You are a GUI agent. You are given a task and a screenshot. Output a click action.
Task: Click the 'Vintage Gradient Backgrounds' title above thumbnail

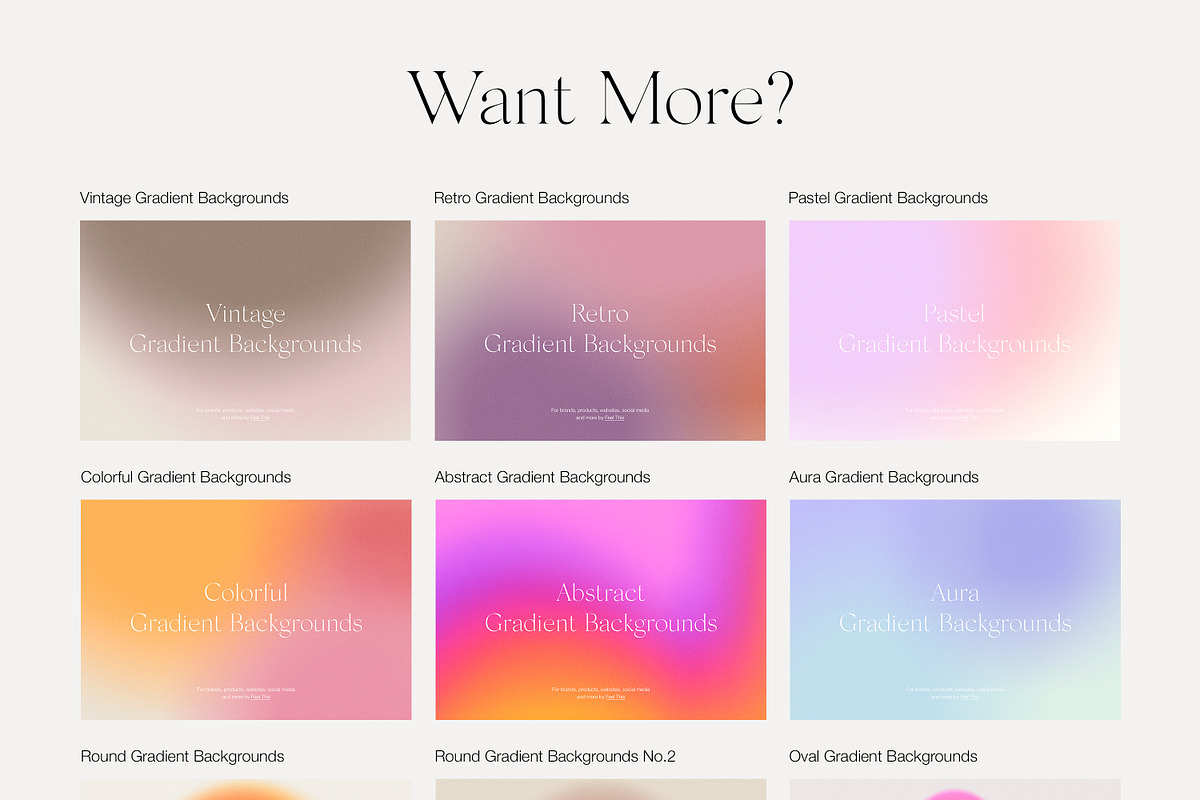point(184,198)
